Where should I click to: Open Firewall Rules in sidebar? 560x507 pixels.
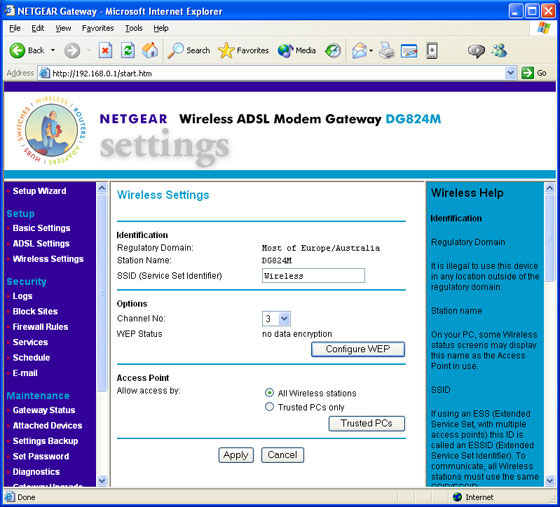coord(40,327)
